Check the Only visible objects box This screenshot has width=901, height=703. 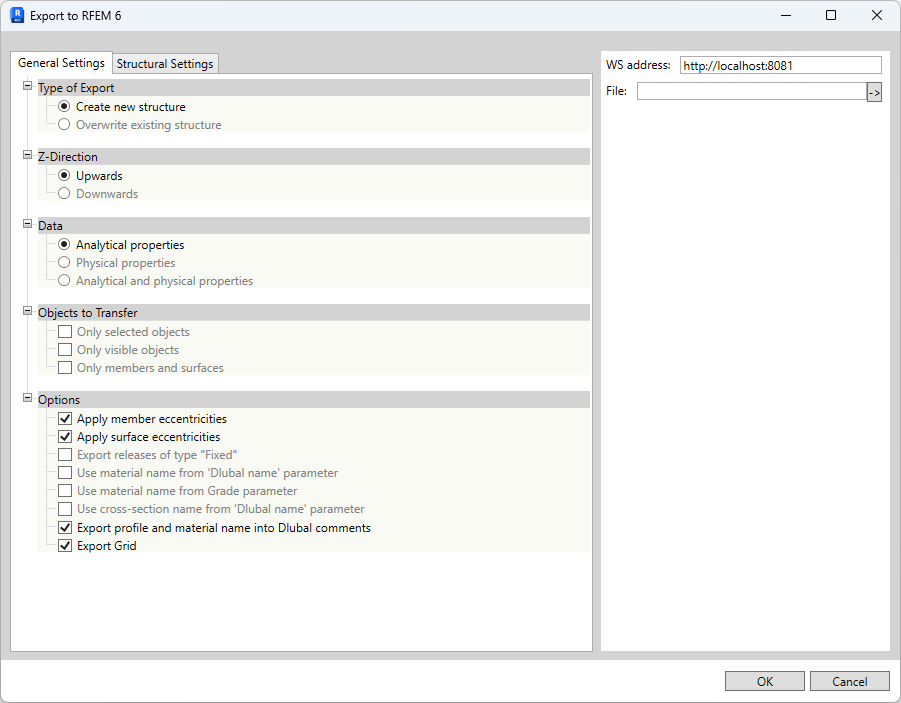[65, 349]
